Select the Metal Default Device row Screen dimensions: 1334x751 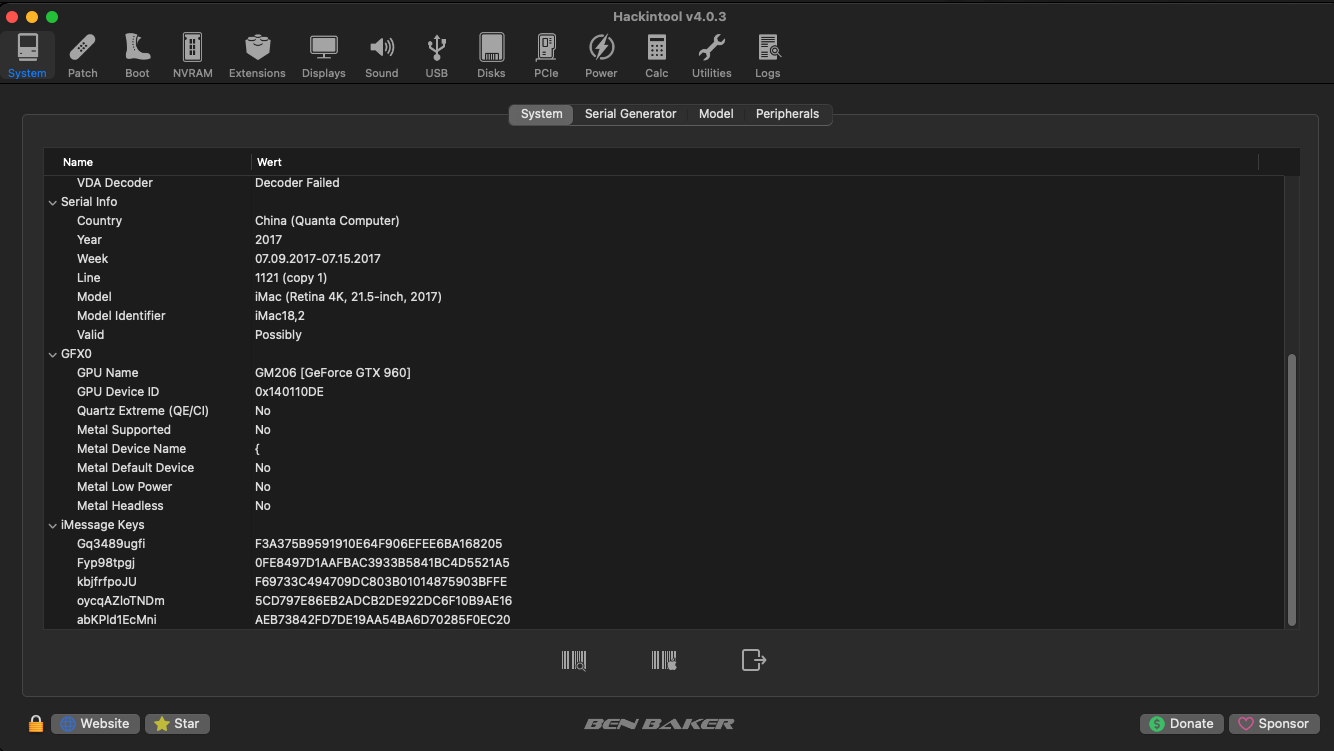[664, 468]
